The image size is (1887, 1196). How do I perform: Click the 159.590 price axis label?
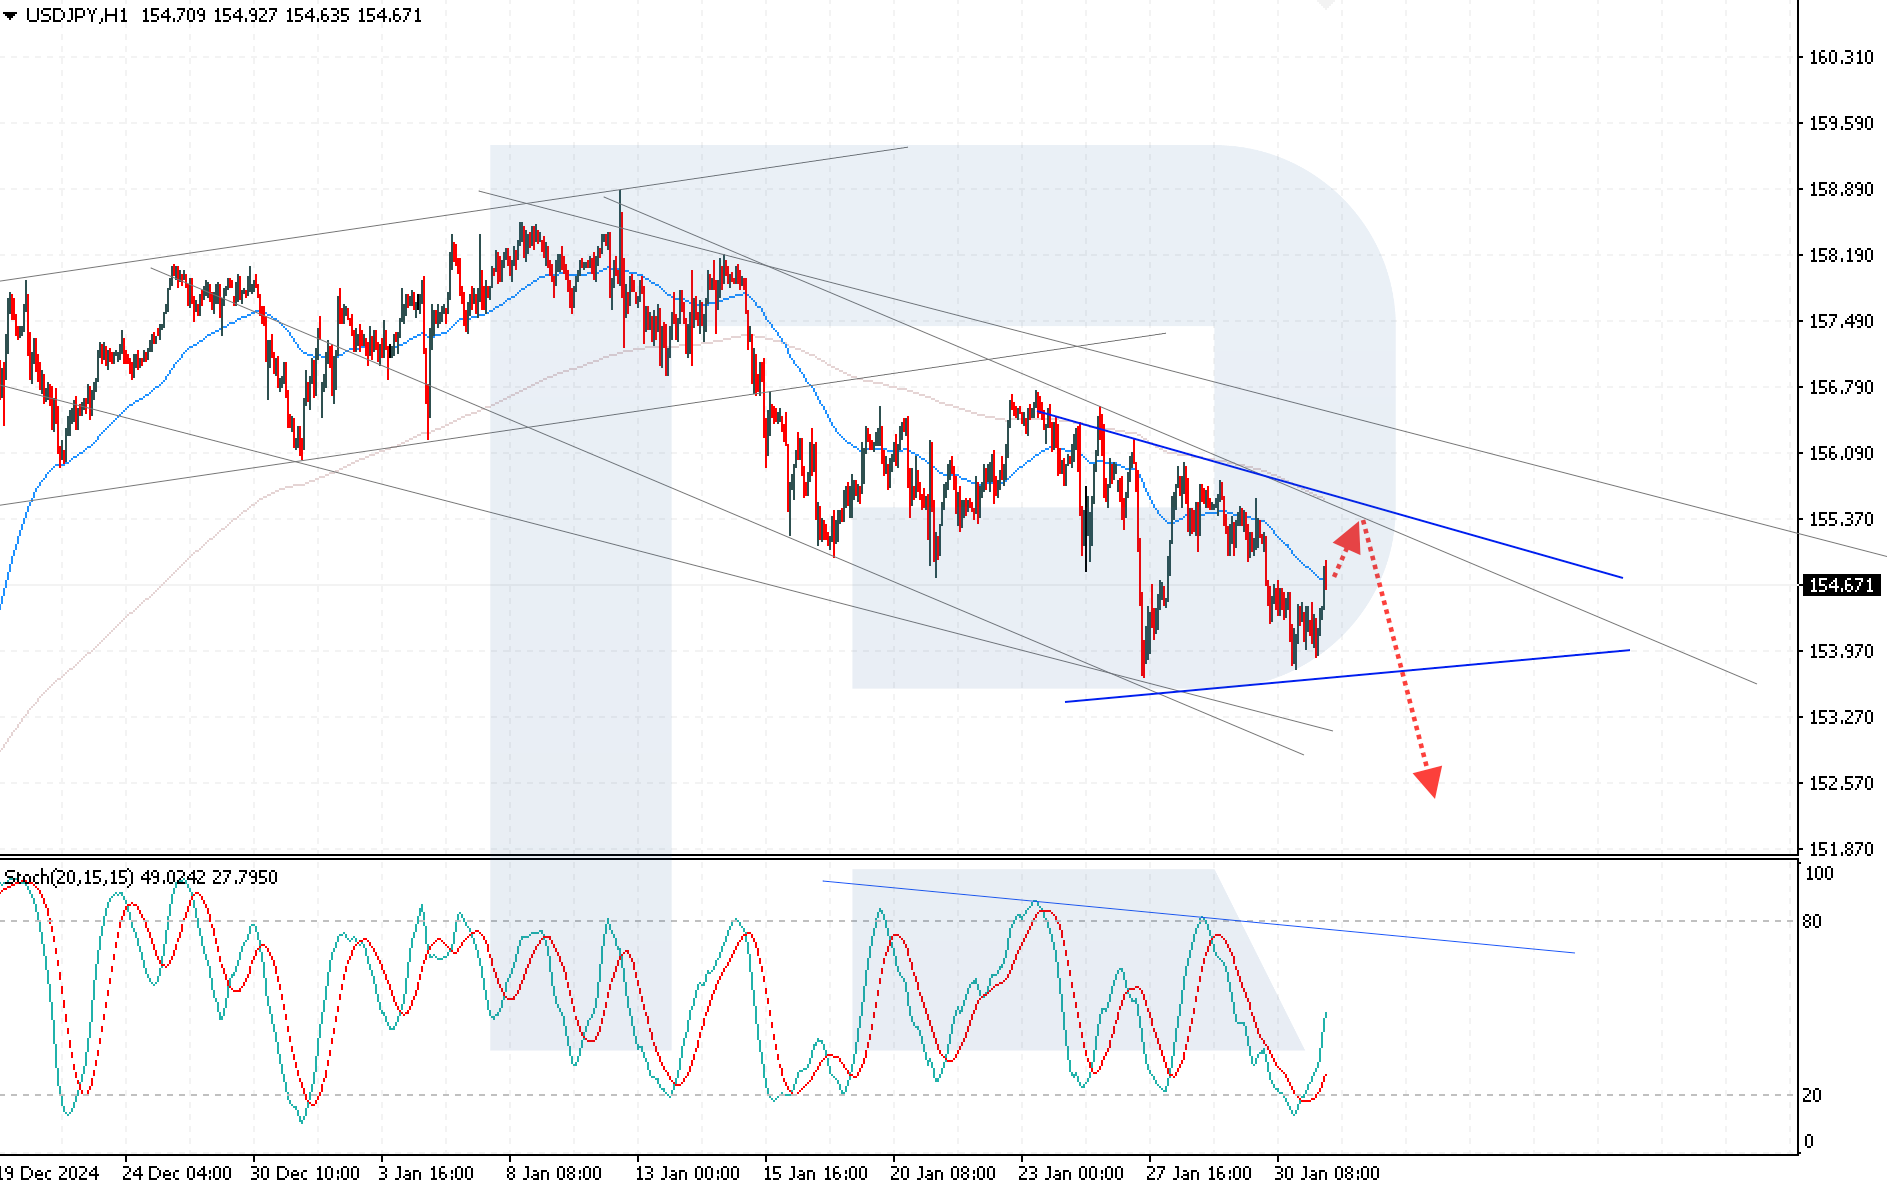(1841, 123)
